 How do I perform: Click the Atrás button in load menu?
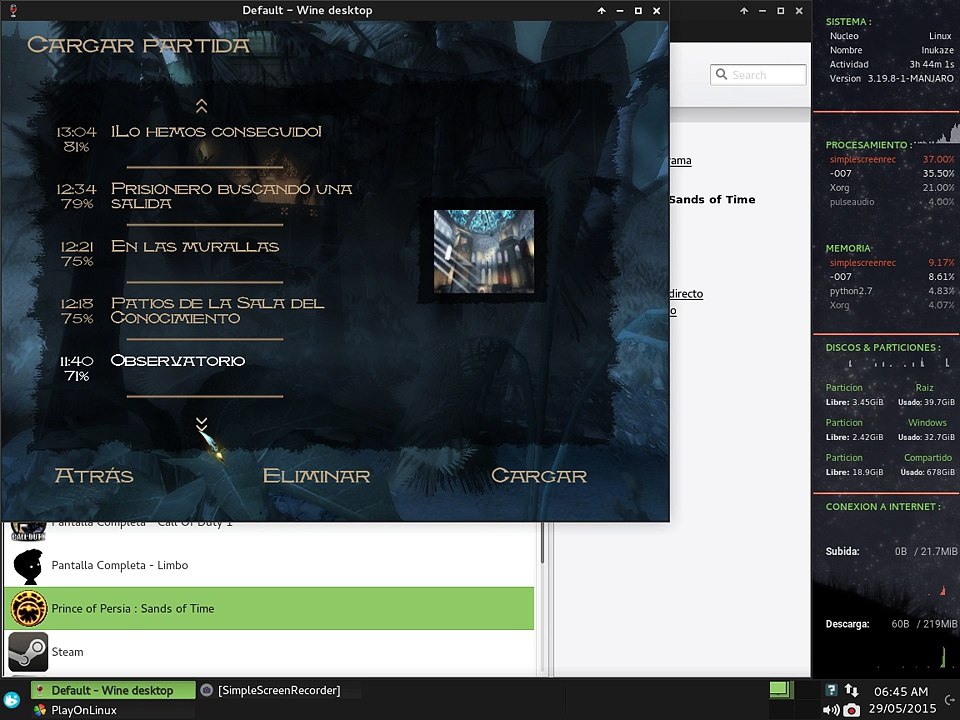pyautogui.click(x=94, y=476)
